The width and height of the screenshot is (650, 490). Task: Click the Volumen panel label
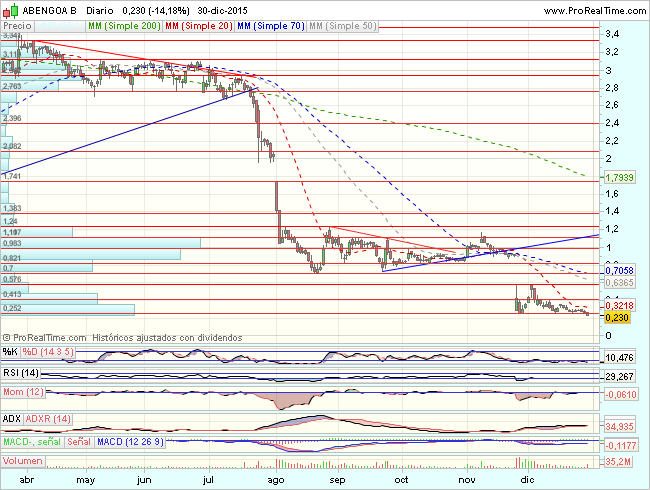coord(23,461)
